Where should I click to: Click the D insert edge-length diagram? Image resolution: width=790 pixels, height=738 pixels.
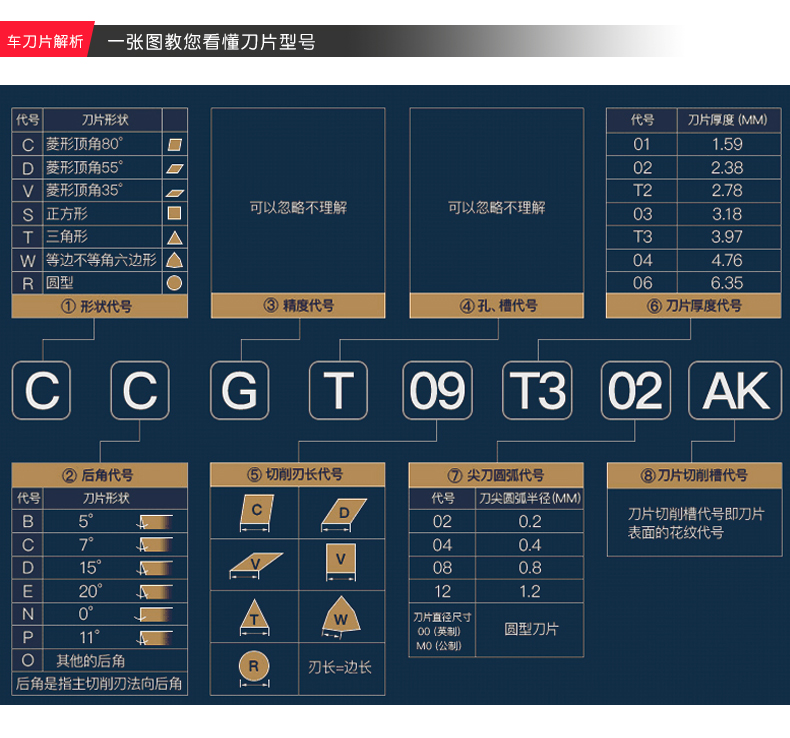(x=343, y=514)
